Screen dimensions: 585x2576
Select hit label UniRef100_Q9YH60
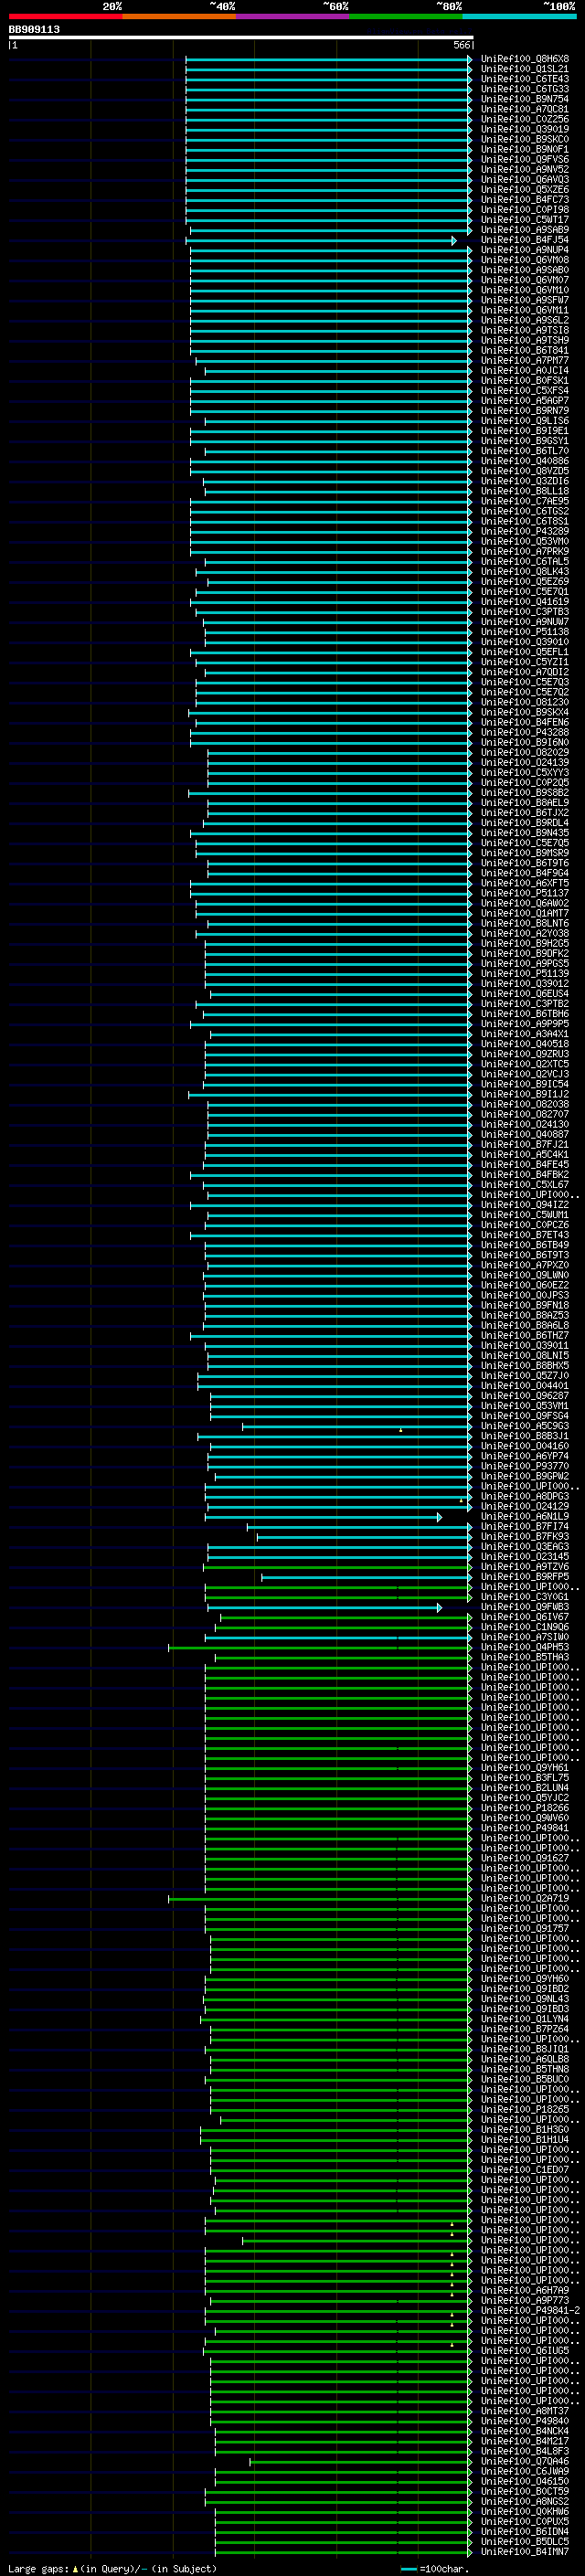point(525,1979)
